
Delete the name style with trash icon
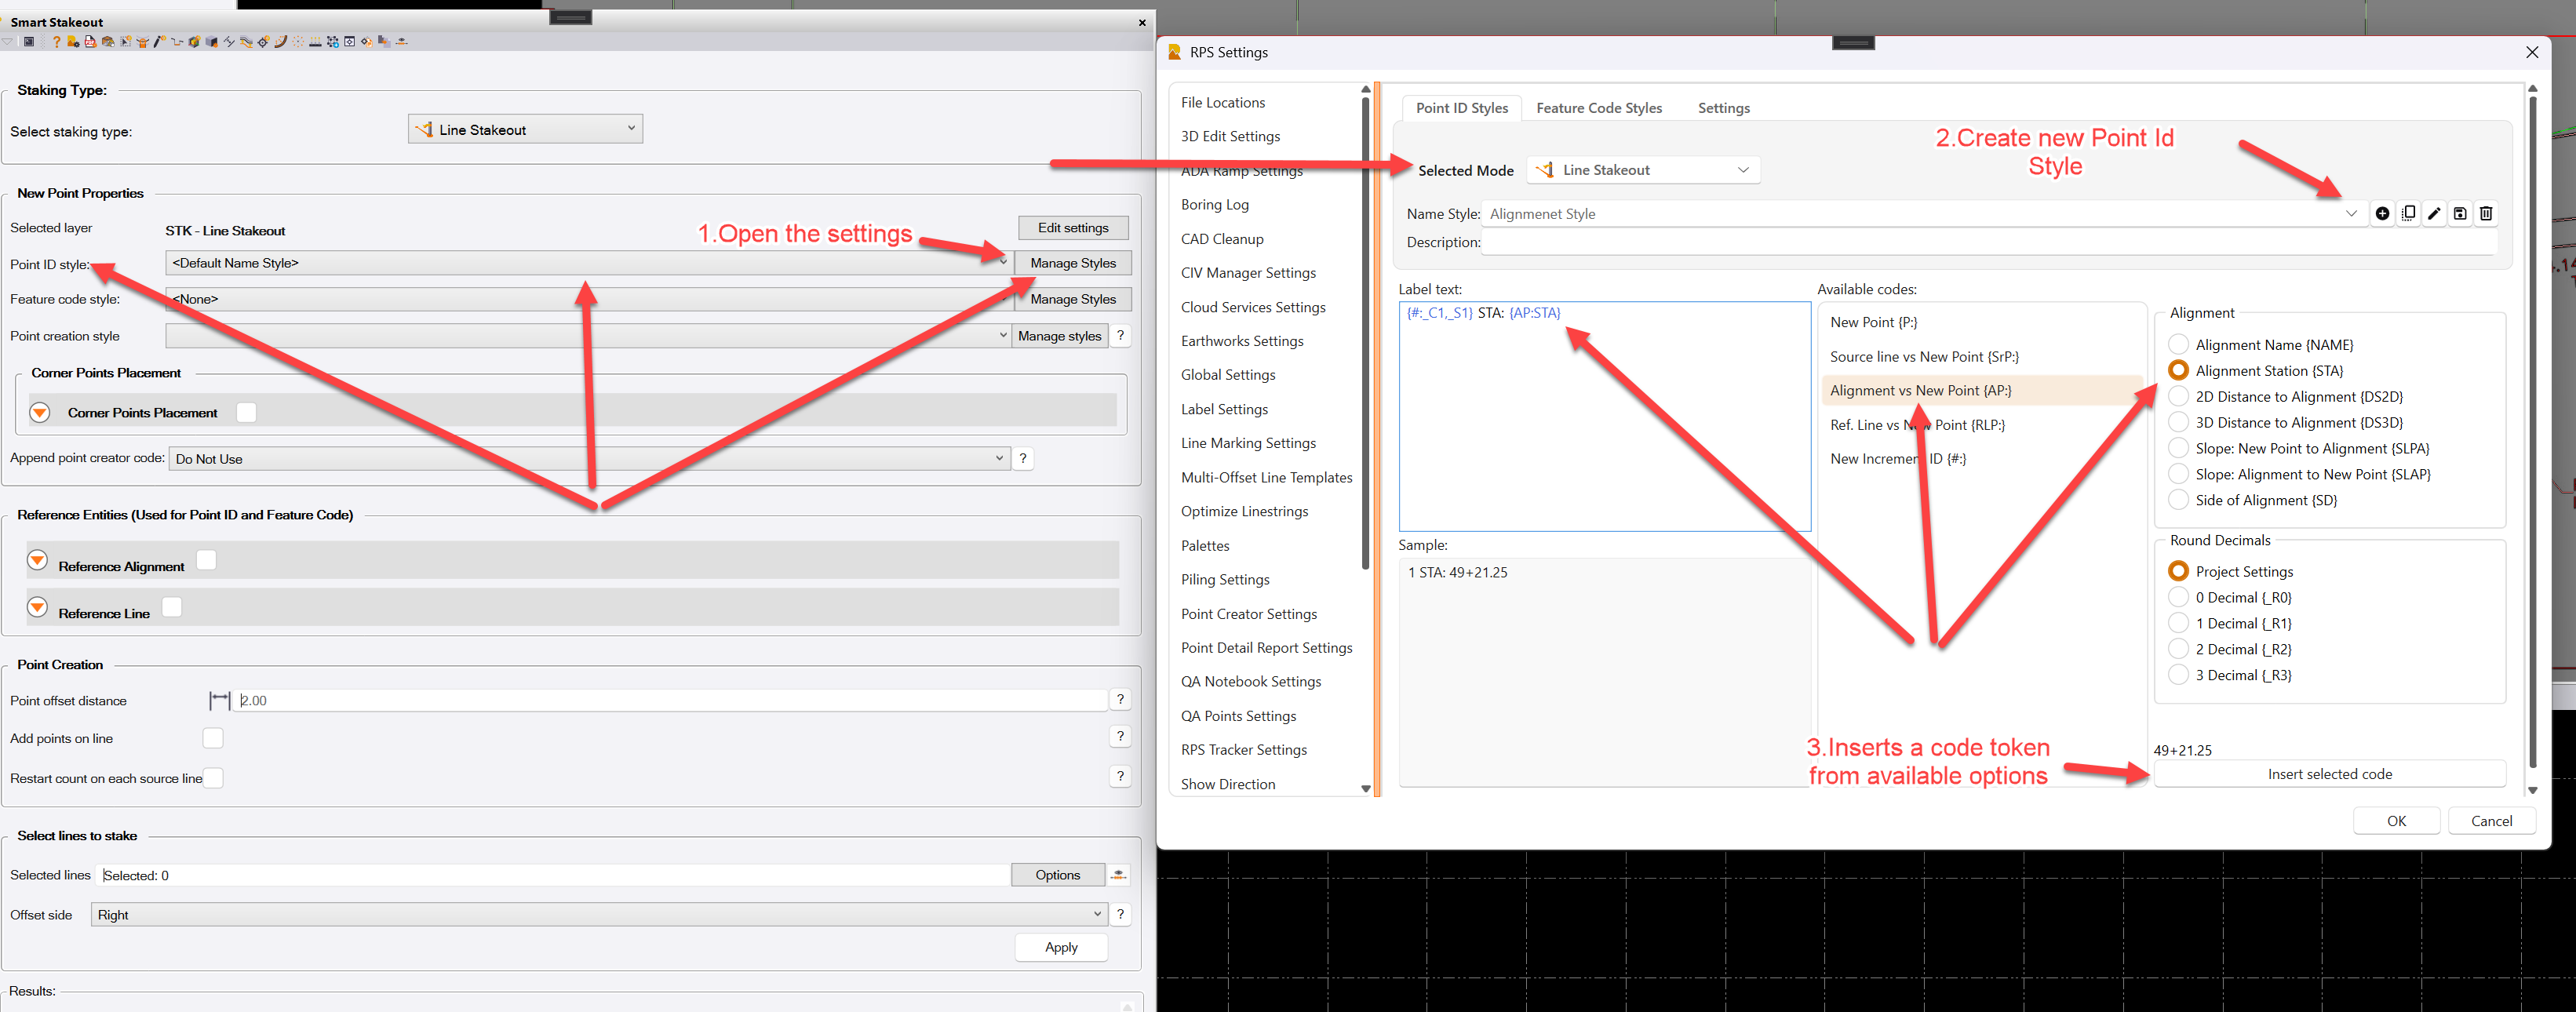[2486, 213]
